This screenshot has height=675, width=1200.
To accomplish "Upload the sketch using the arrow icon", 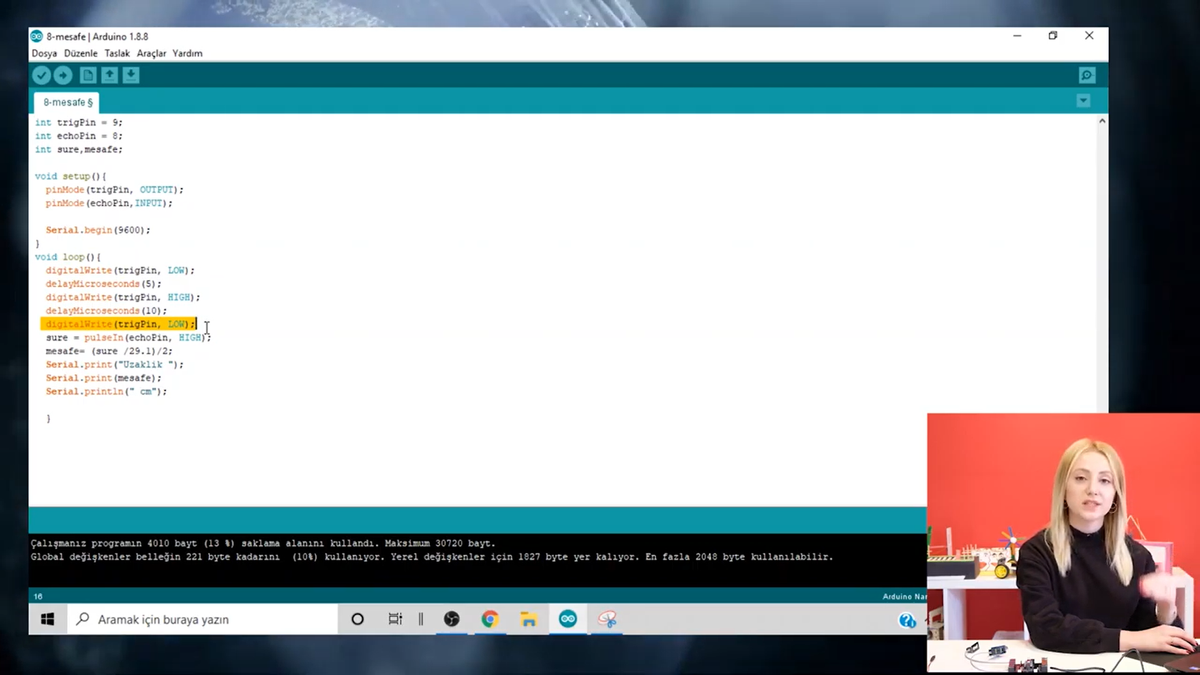I will (63, 75).
